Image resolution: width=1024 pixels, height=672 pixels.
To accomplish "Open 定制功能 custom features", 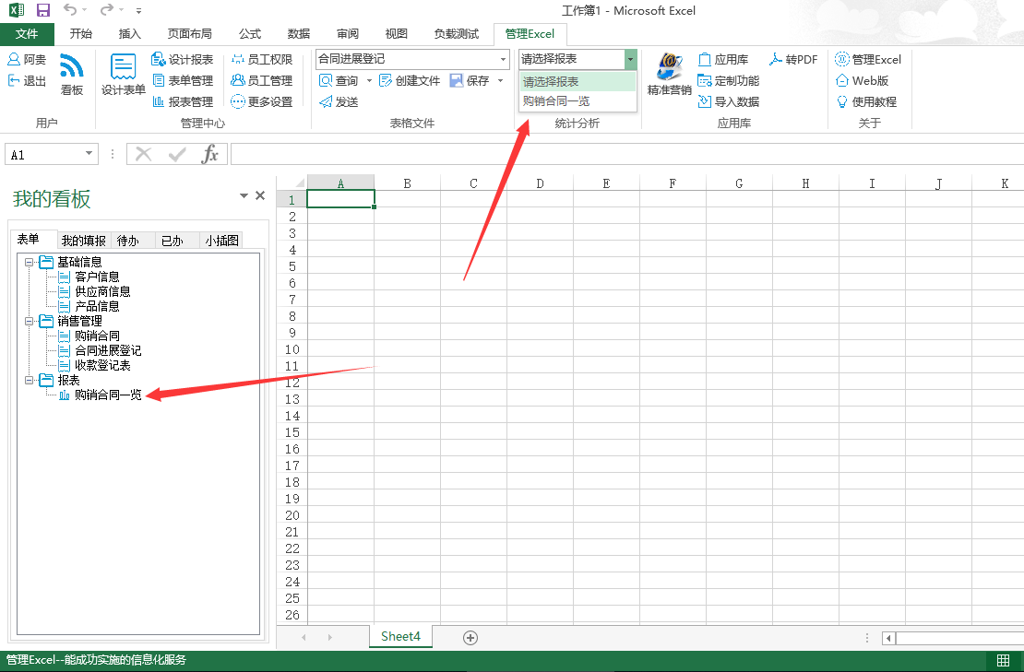I will [729, 80].
